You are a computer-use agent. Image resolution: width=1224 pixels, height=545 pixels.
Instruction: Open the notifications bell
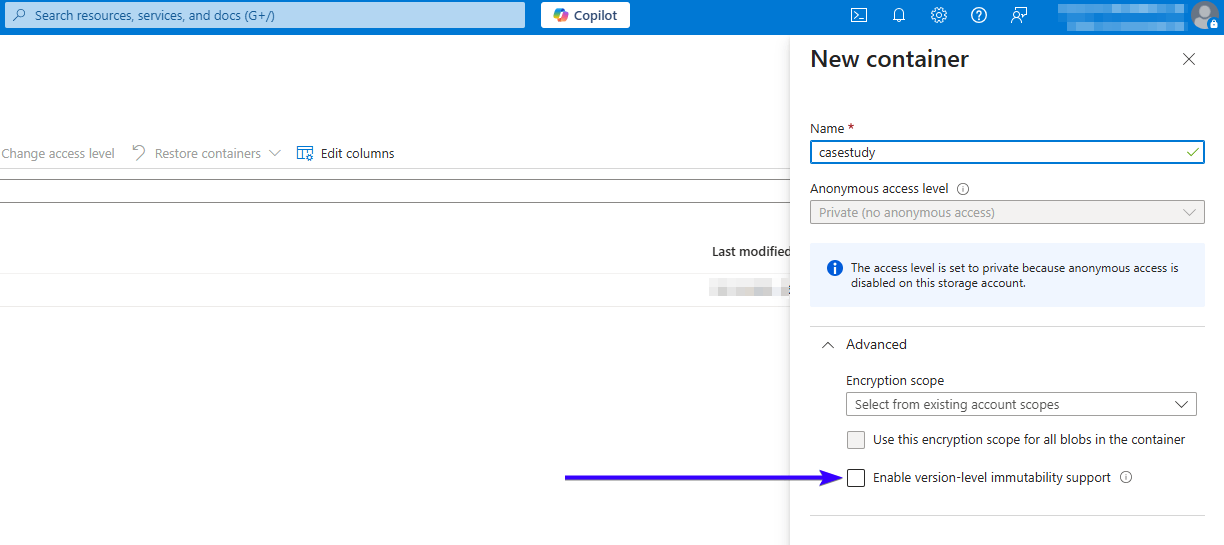click(898, 15)
